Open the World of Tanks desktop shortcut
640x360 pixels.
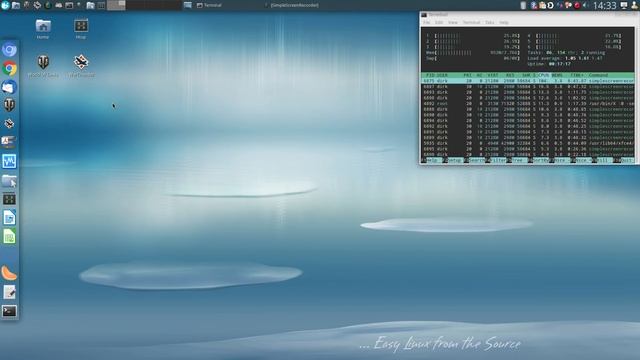[x=43, y=66]
